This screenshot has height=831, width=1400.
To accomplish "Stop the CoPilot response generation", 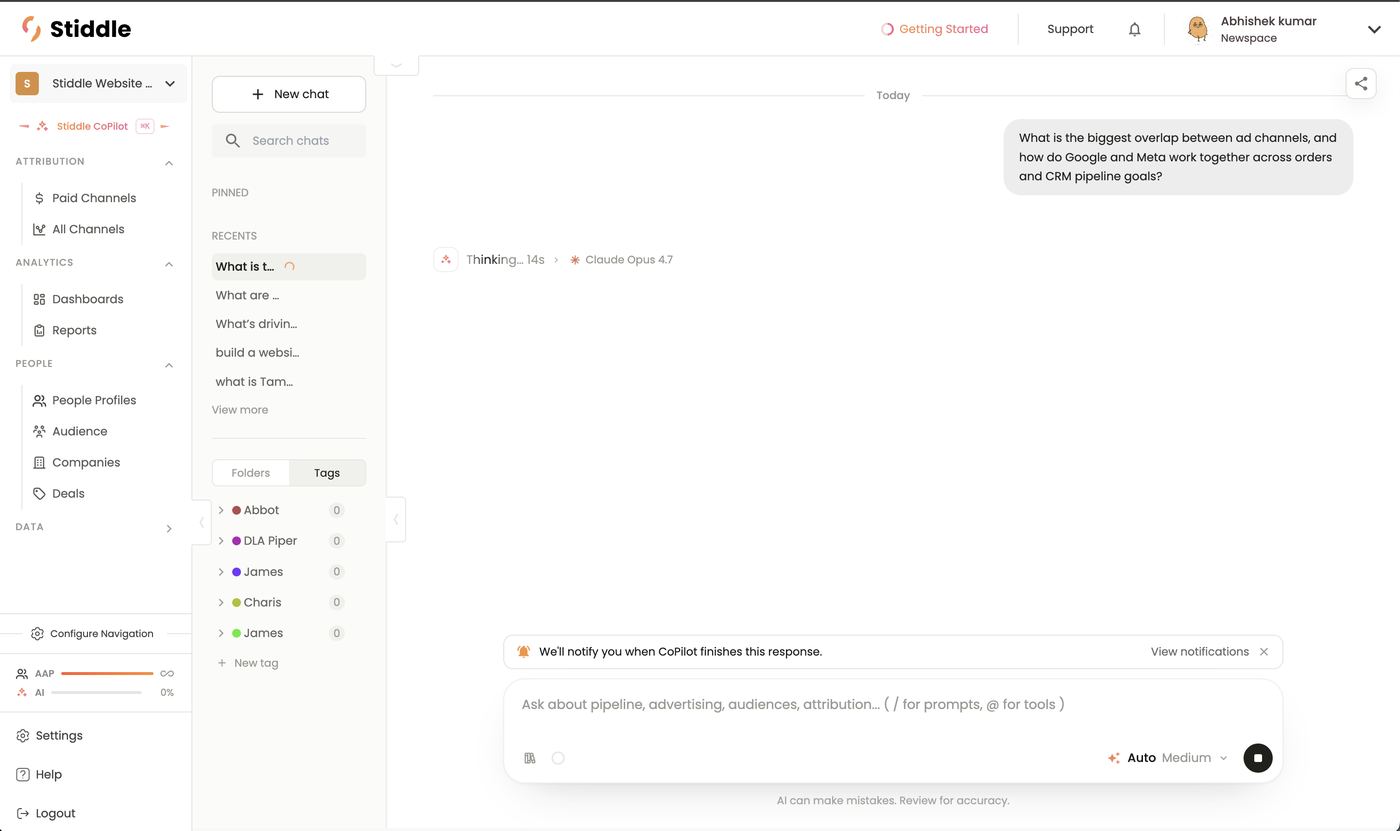I will [x=1257, y=758].
